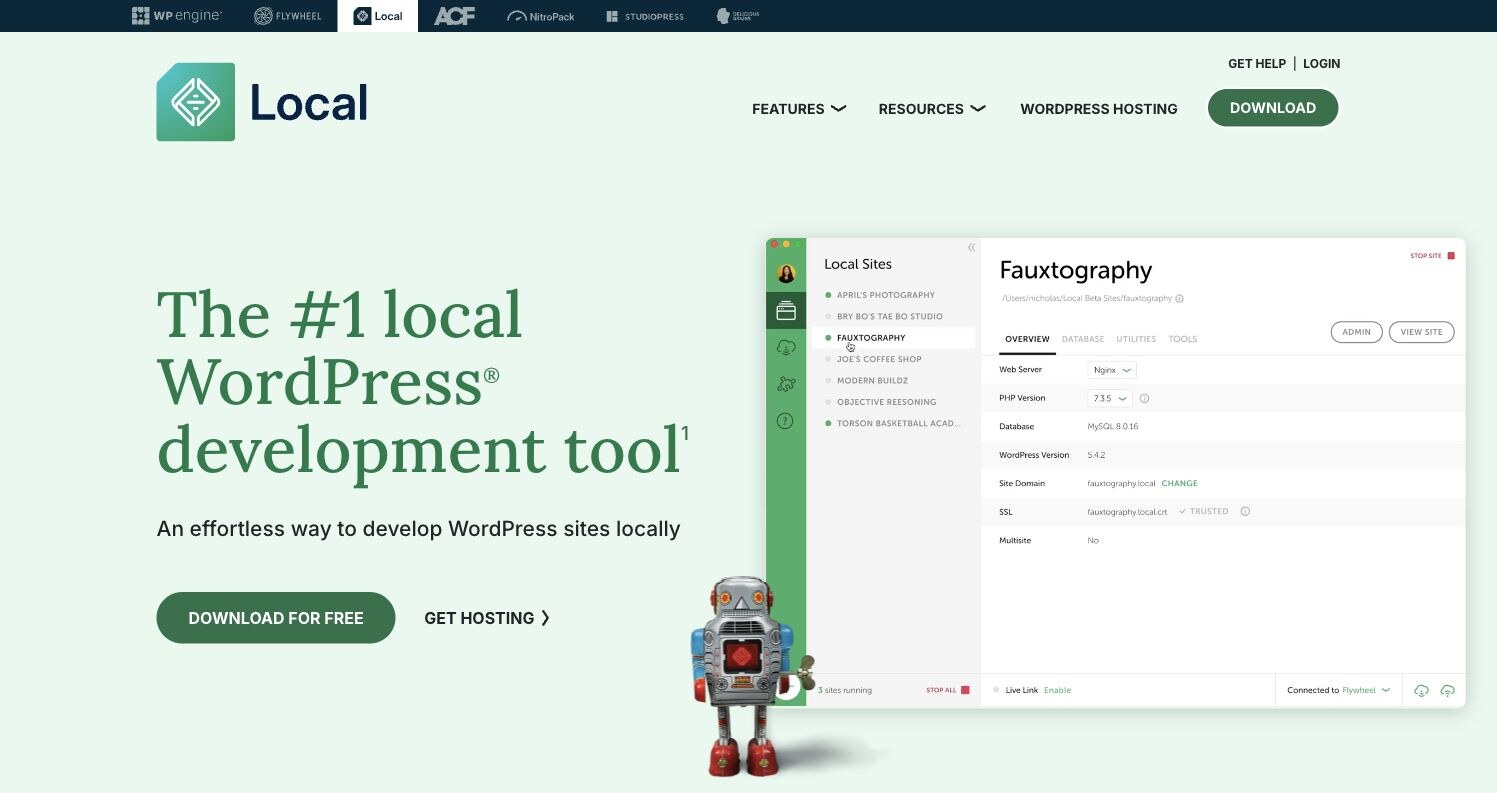Click the red Stop Site square icon
This screenshot has height=793, width=1497.
1451,256
